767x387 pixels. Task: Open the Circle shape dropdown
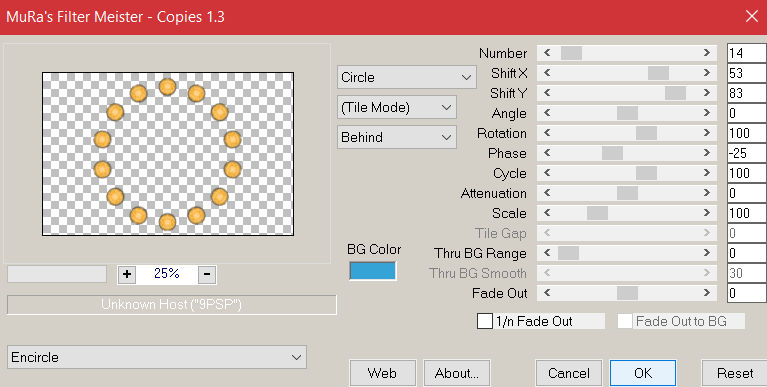406,77
